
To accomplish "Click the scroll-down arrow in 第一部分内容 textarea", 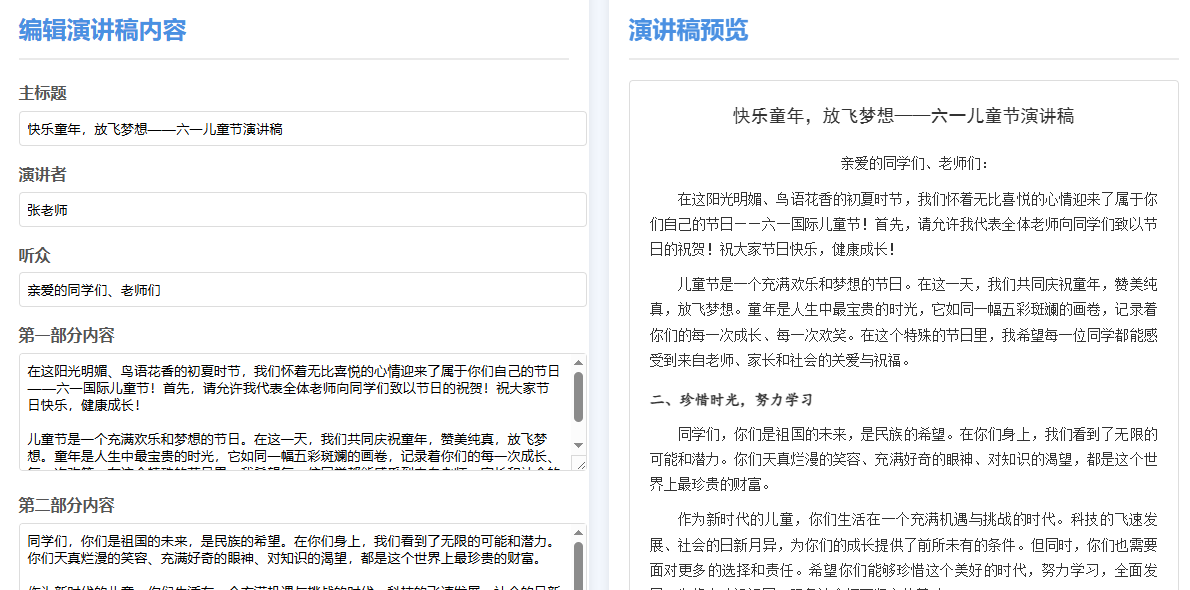I will click(578, 444).
